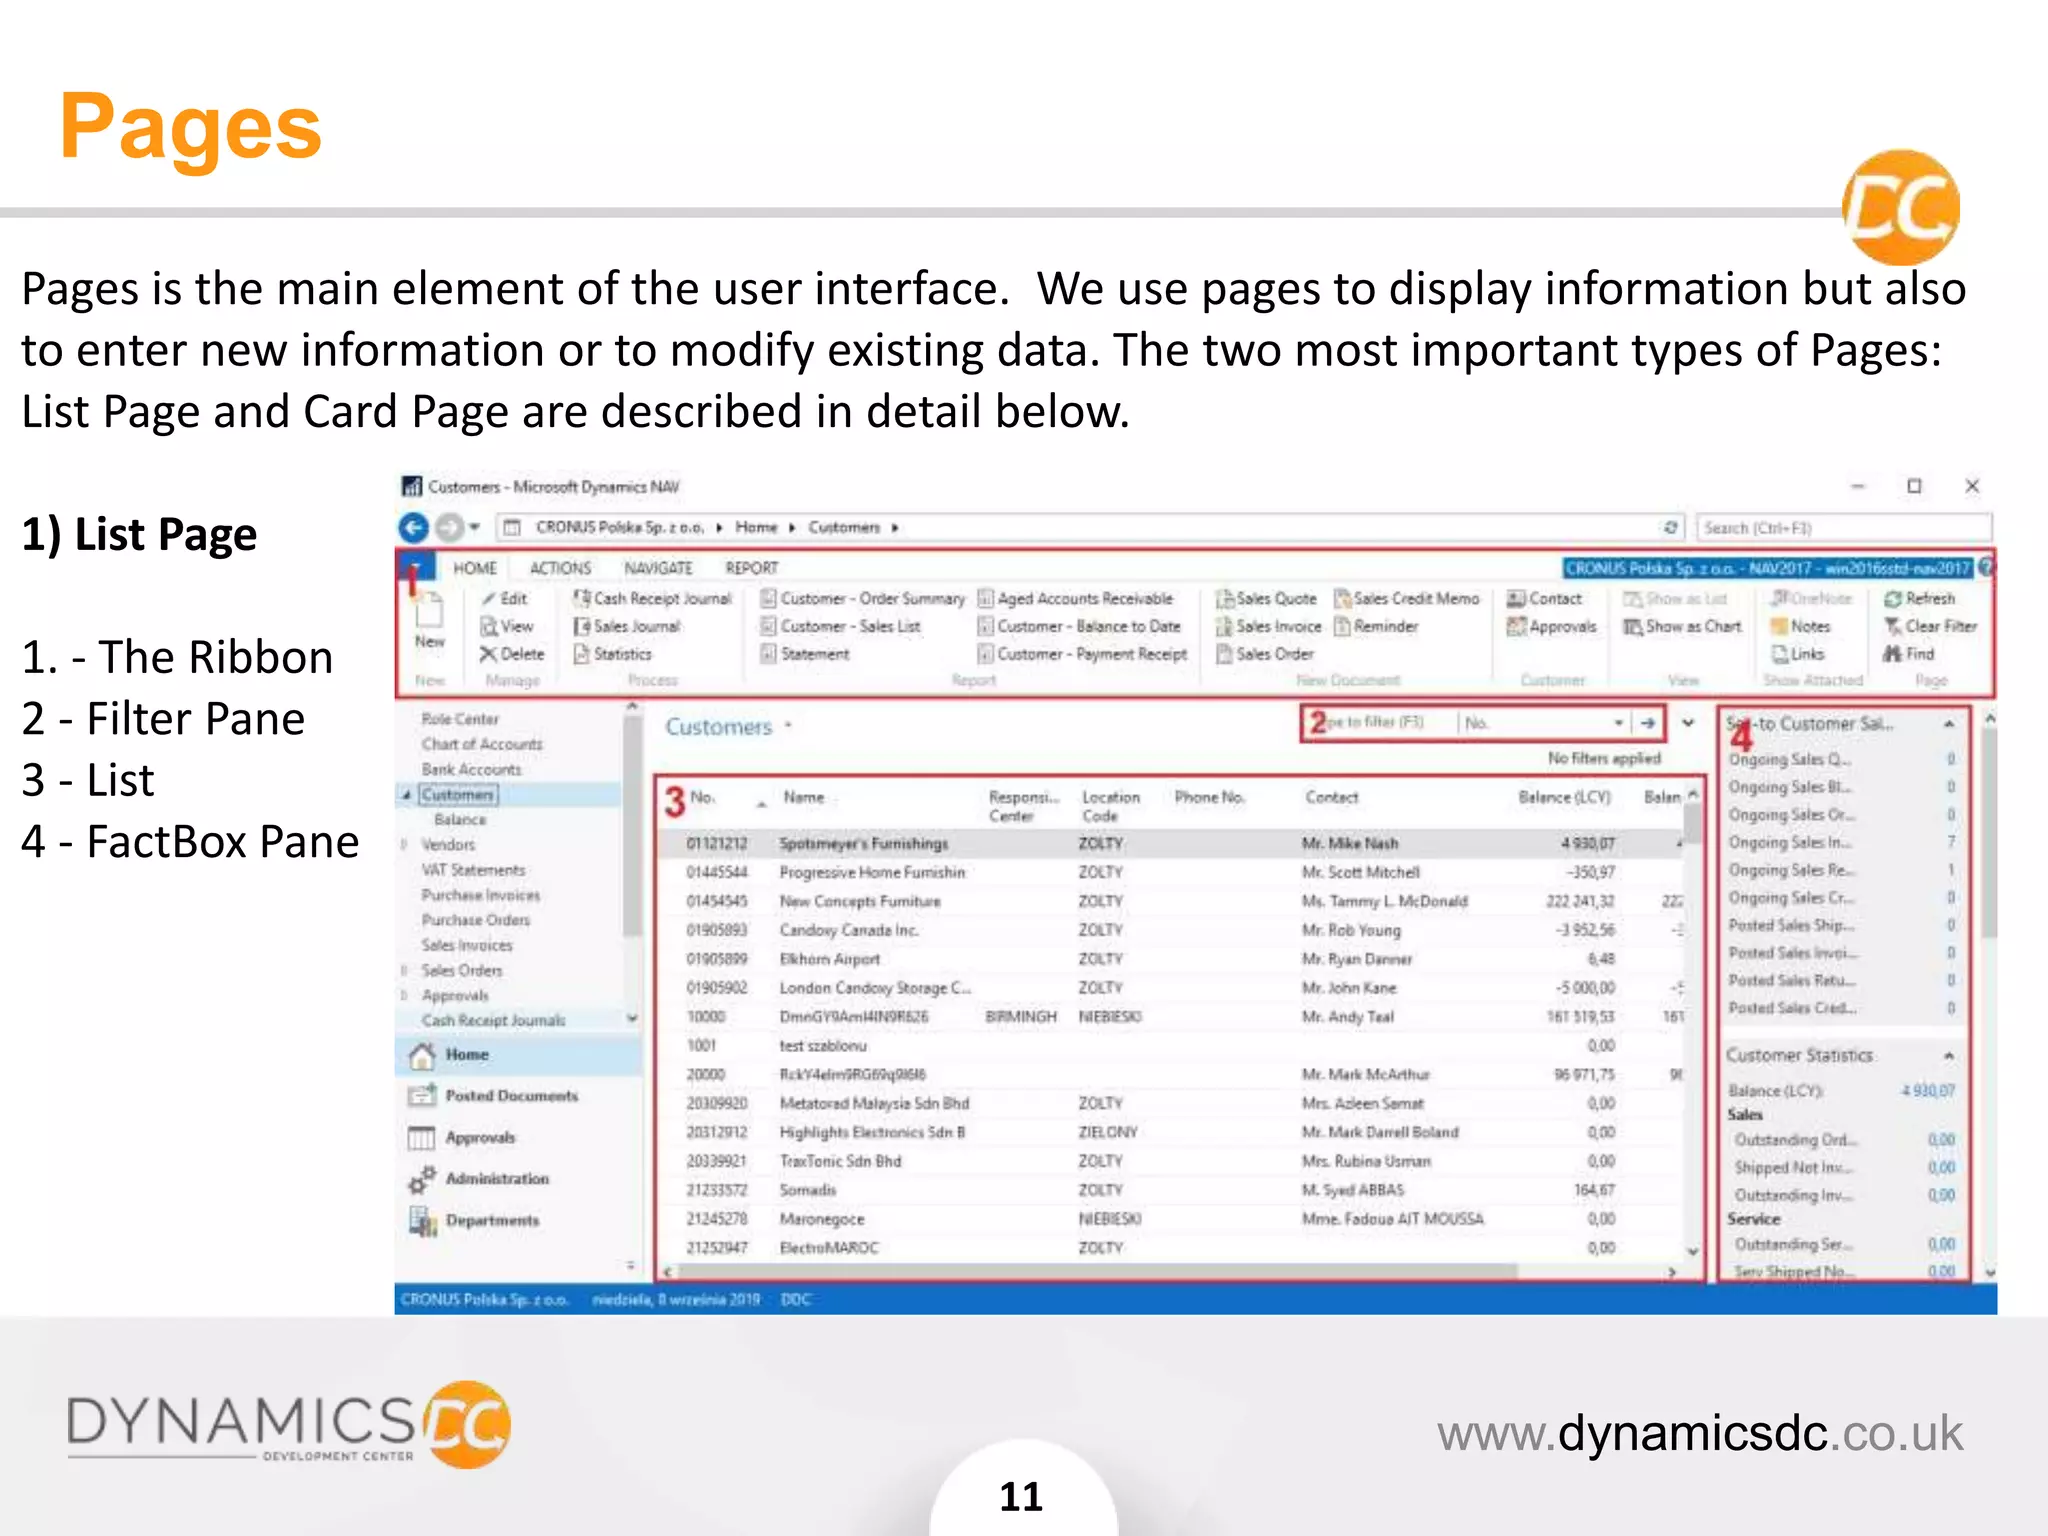The height and width of the screenshot is (1536, 2048).
Task: Click the address bar refresh icon
Action: (1670, 527)
